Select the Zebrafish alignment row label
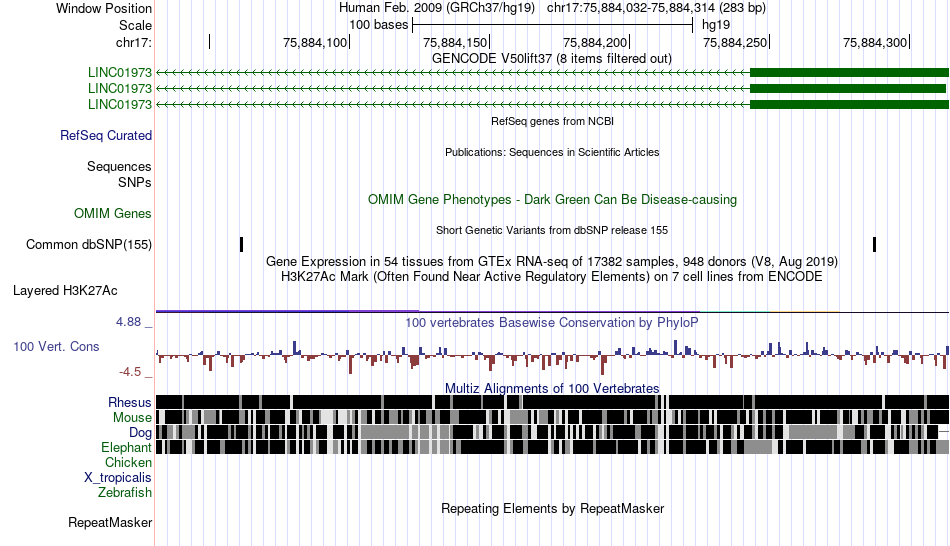 coord(125,492)
